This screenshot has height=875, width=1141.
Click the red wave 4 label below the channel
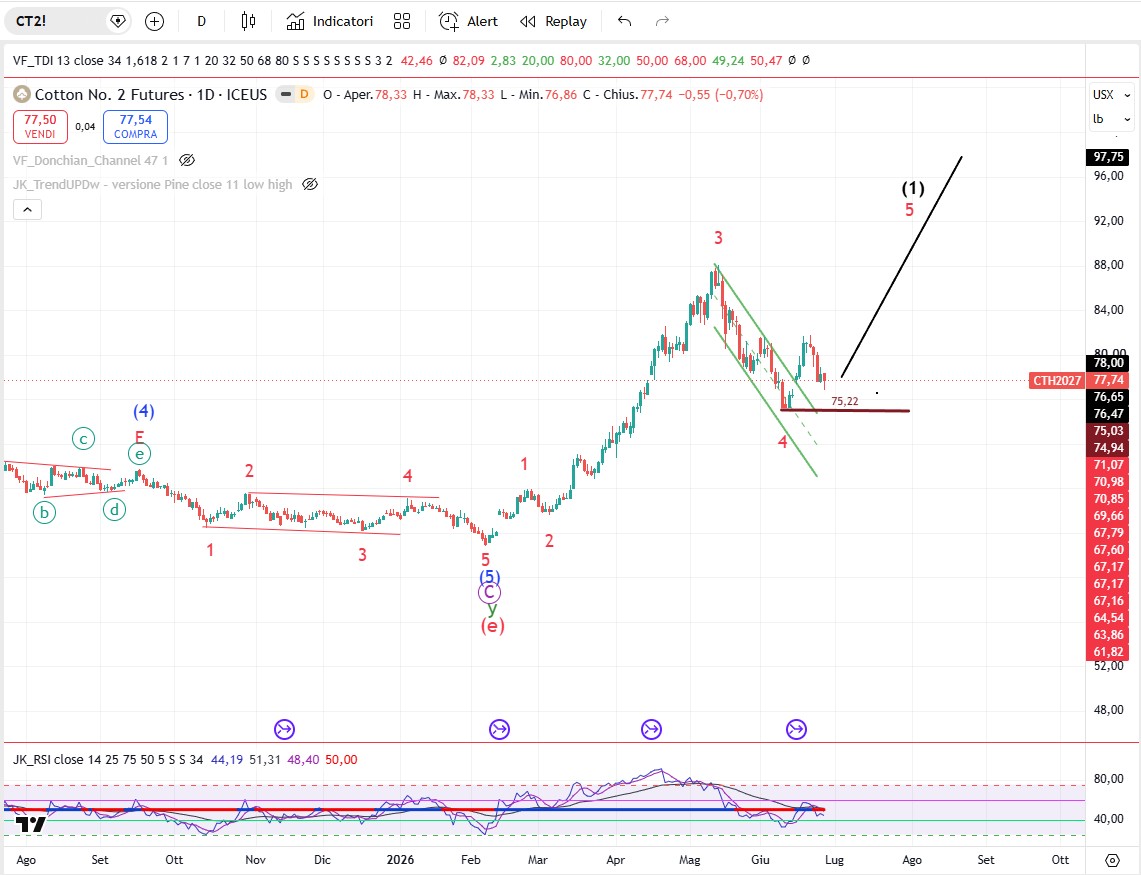coord(782,442)
